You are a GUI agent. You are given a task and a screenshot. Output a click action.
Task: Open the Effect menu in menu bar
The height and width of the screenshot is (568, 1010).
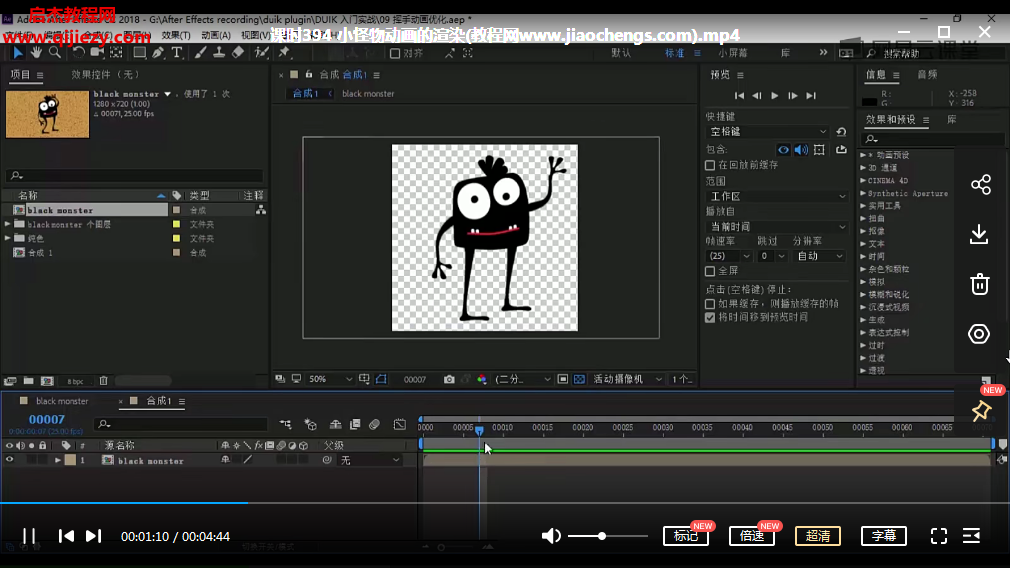tap(176, 35)
